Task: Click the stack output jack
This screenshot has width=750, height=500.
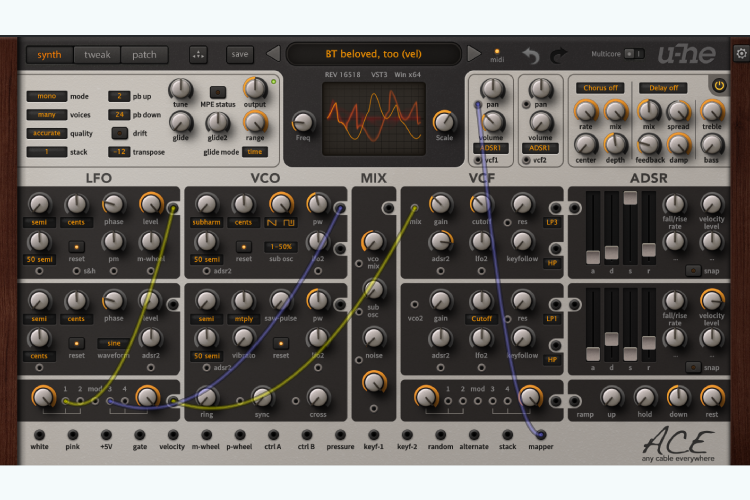Action: [507, 434]
